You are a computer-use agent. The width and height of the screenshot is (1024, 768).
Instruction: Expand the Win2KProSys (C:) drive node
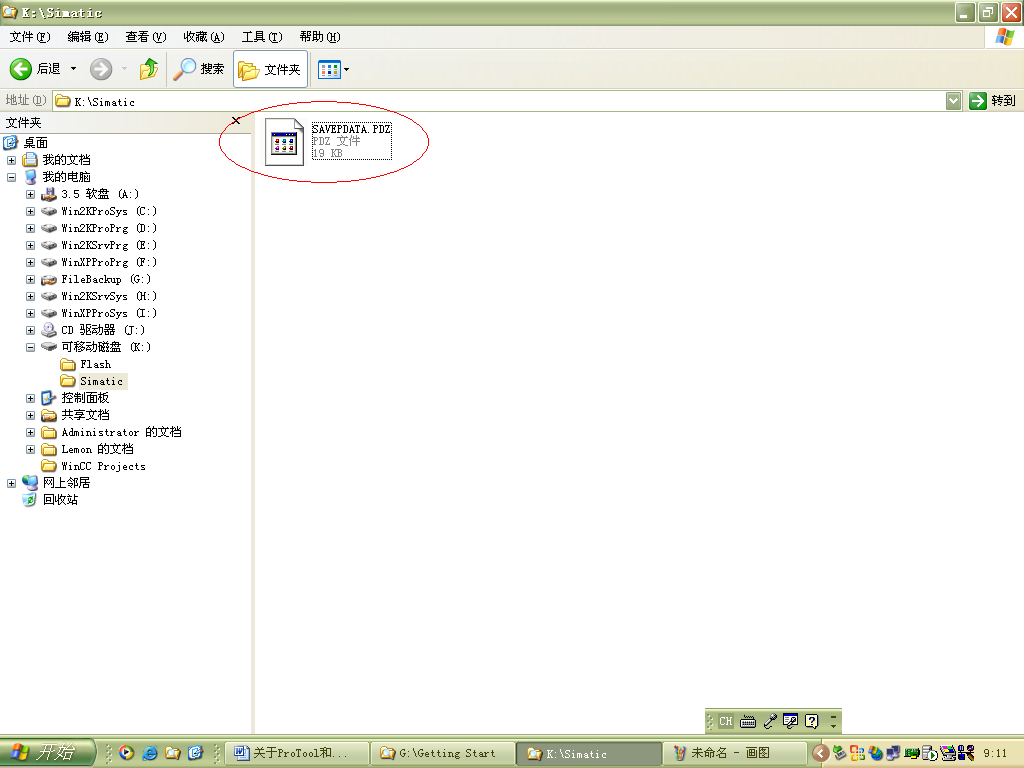click(x=30, y=211)
